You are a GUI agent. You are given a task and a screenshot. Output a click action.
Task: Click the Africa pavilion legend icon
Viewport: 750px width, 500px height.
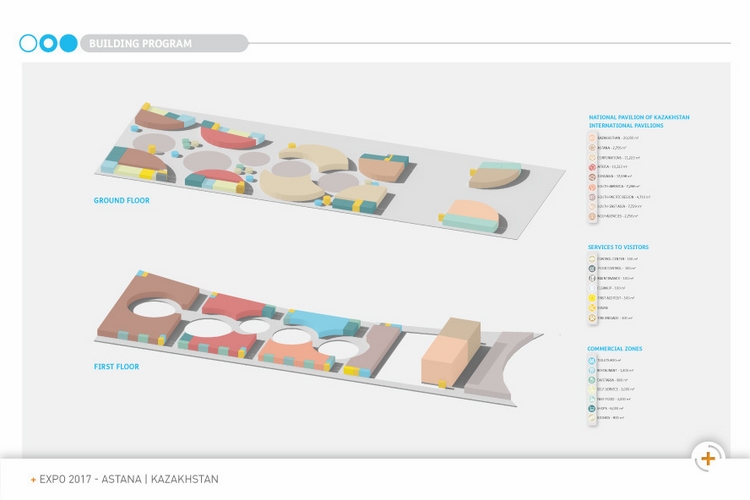pyautogui.click(x=592, y=167)
